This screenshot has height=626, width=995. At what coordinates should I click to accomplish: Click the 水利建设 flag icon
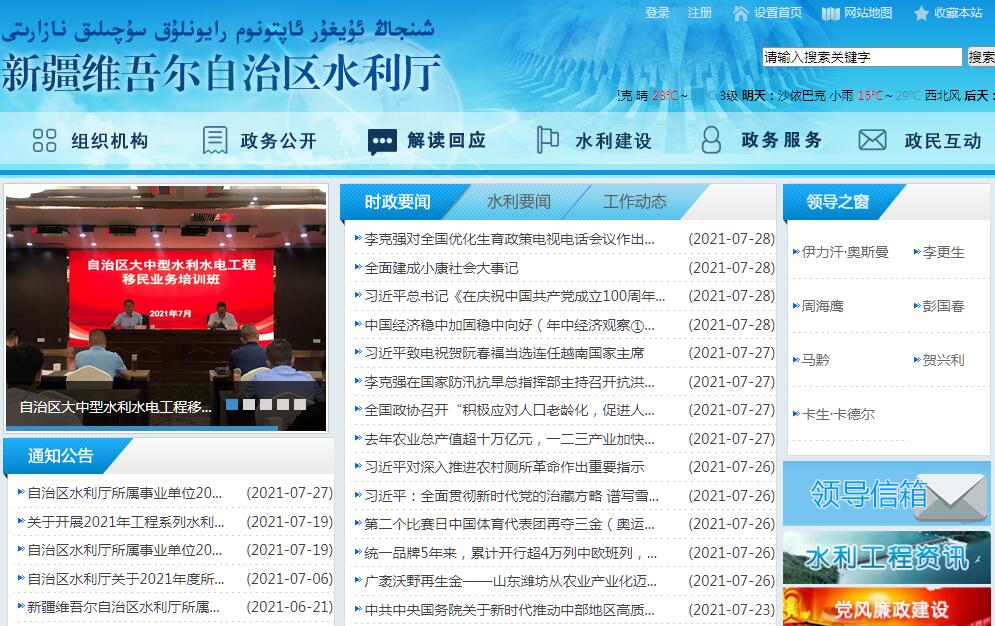click(547, 141)
